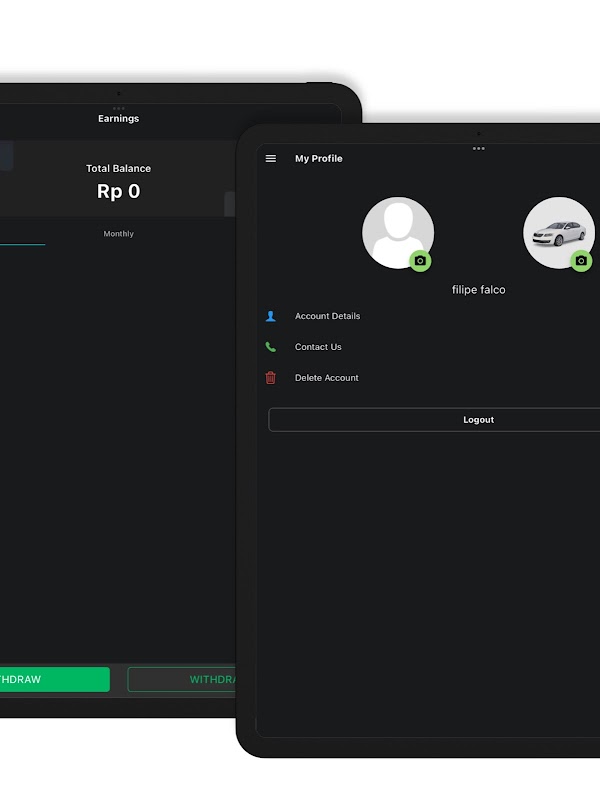This screenshot has height=800, width=600.
Task: Switch to the Monthly tab in Earnings
Action: coord(118,234)
